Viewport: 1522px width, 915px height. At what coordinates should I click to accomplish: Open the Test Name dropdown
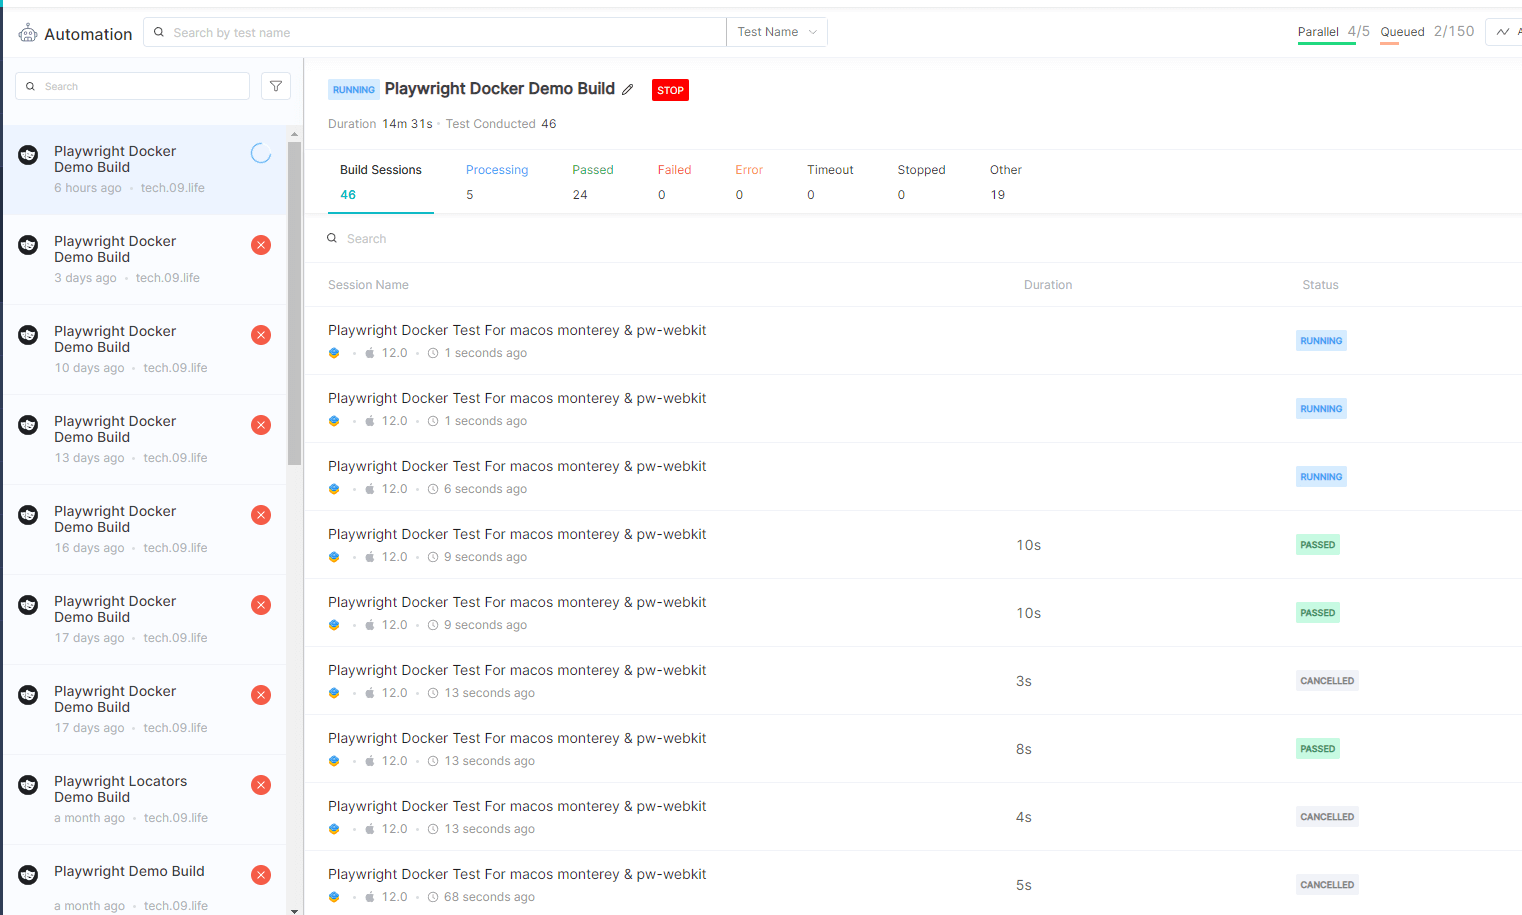776,31
